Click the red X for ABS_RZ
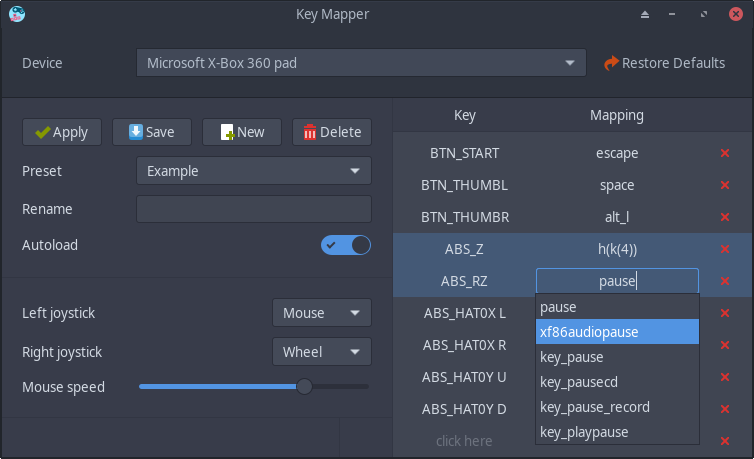 (x=725, y=281)
